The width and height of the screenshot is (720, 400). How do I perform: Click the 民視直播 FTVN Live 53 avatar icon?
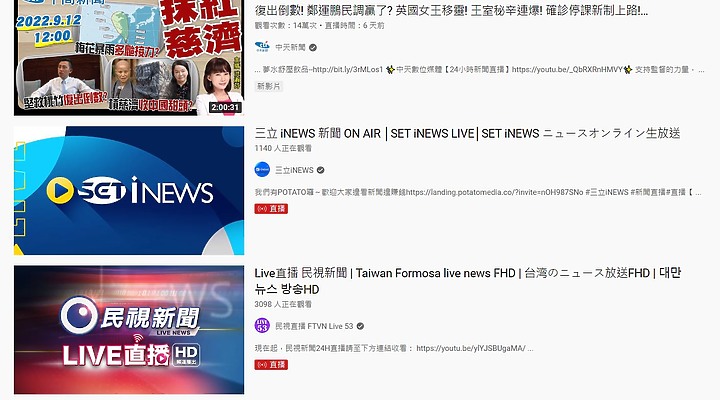pos(262,326)
